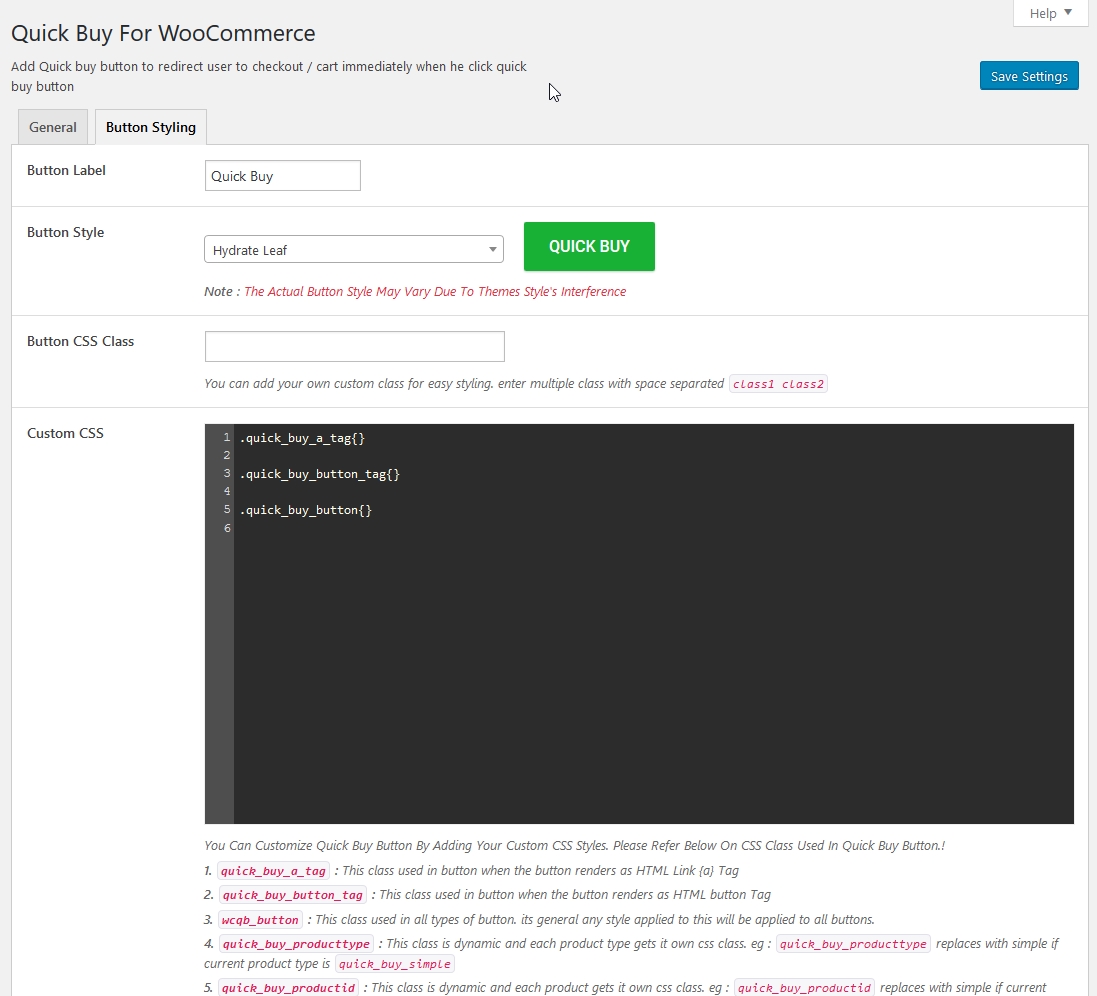Click empty line 6 in CSS editor
Image resolution: width=1097 pixels, height=996 pixels.
coord(653,528)
